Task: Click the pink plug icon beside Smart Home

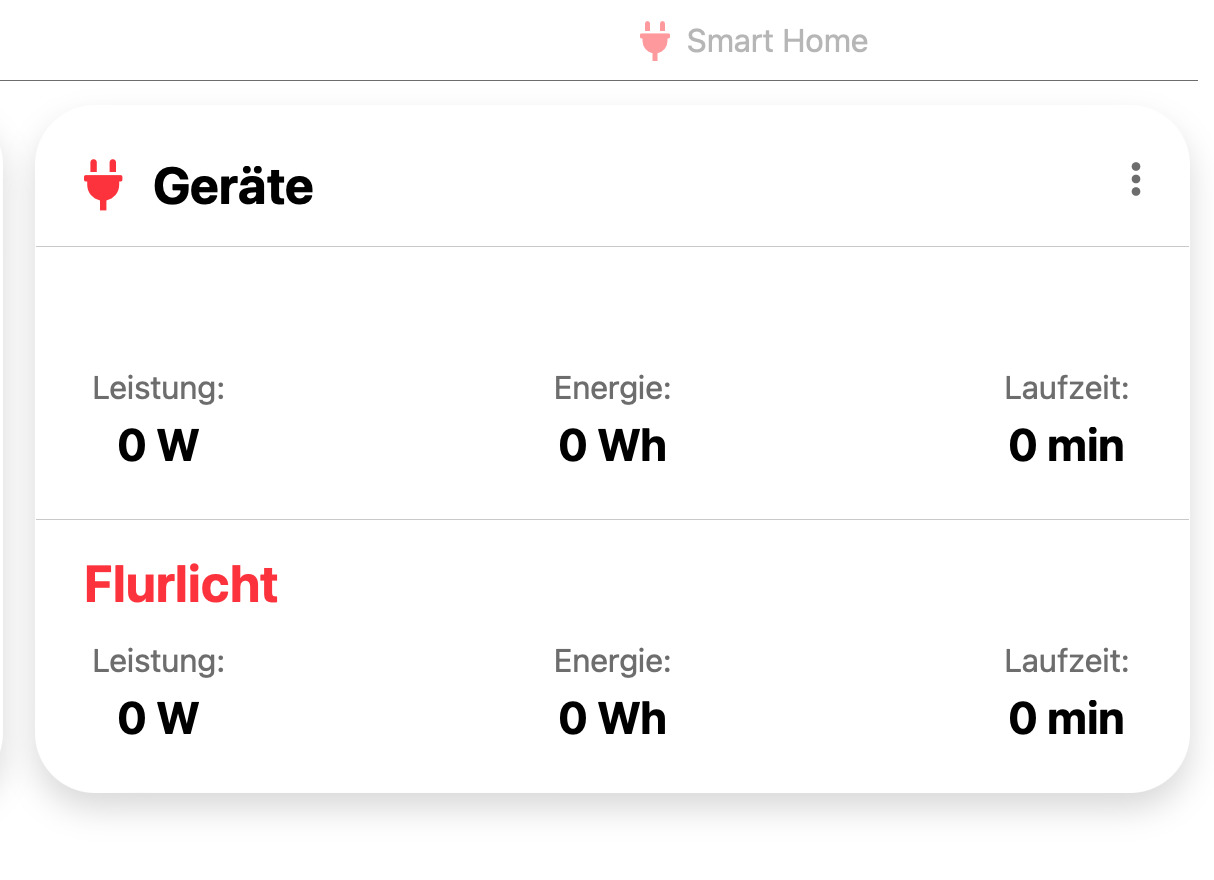Action: pyautogui.click(x=654, y=41)
